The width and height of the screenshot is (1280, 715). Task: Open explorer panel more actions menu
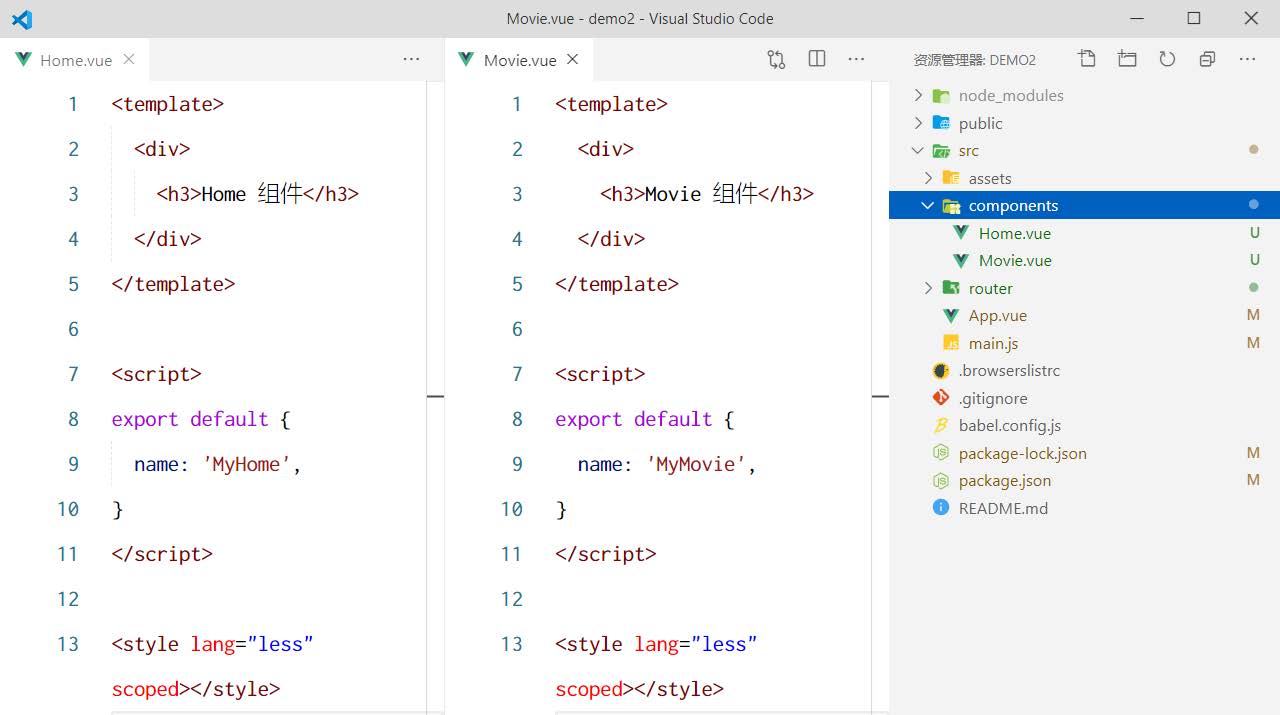pyautogui.click(x=1247, y=59)
